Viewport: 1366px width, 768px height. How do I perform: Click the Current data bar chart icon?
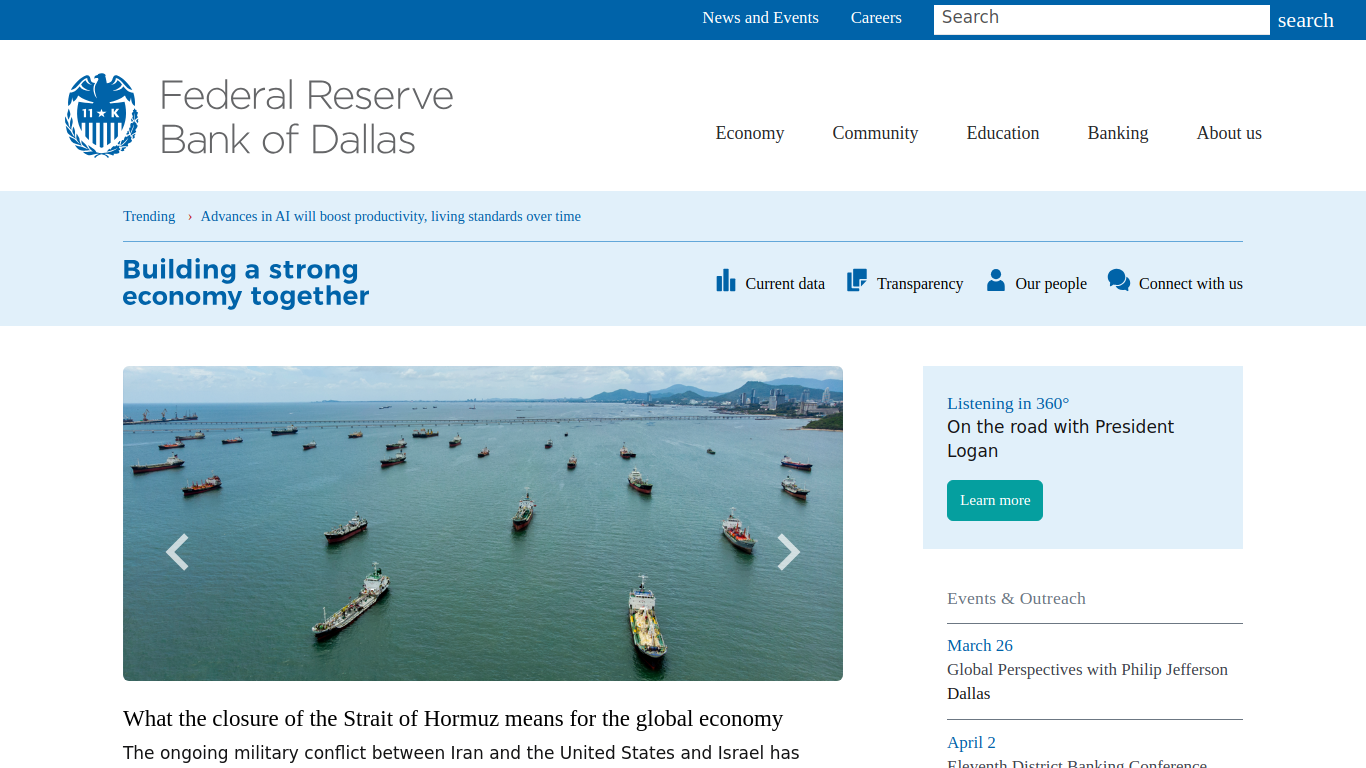(726, 281)
